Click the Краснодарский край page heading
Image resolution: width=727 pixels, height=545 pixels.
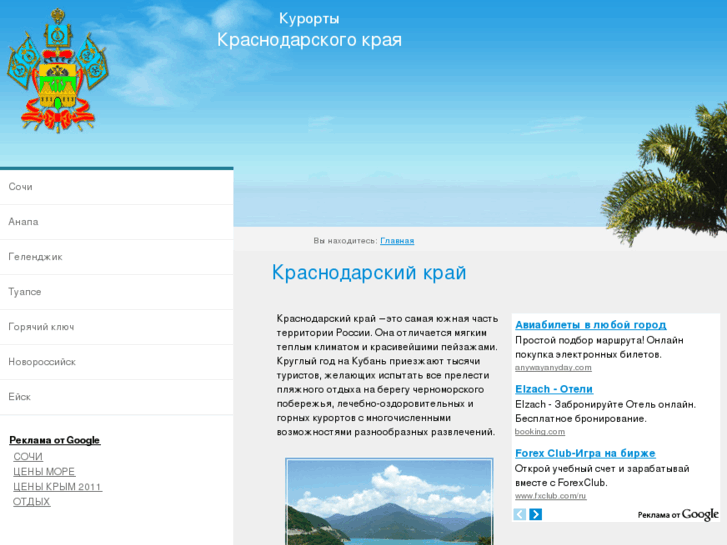(369, 273)
